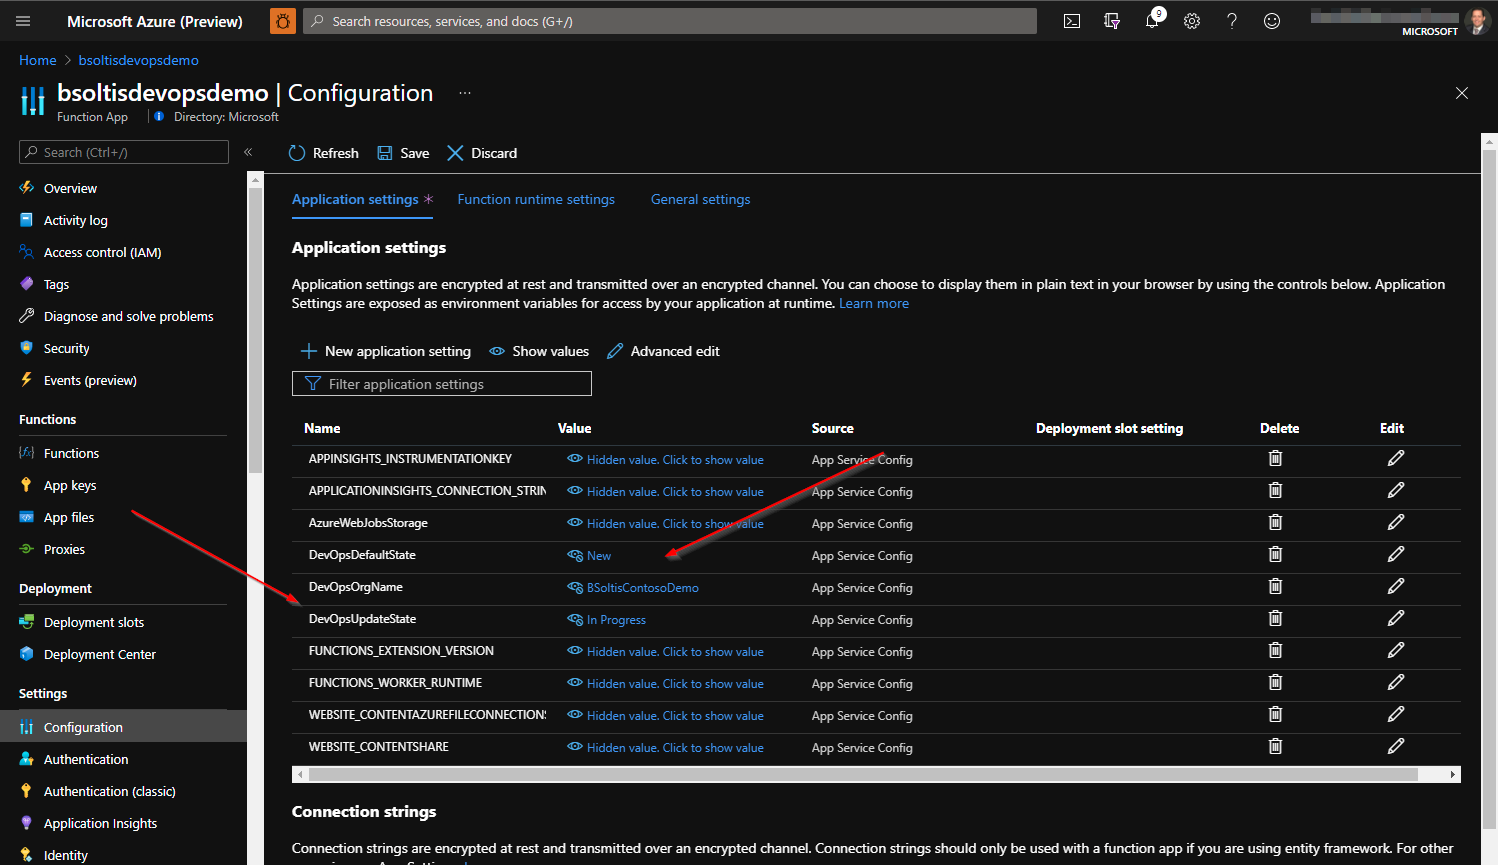The image size is (1498, 865).
Task: Delete the WEBSITE_CONTENTSHARE setting
Action: [x=1275, y=746]
